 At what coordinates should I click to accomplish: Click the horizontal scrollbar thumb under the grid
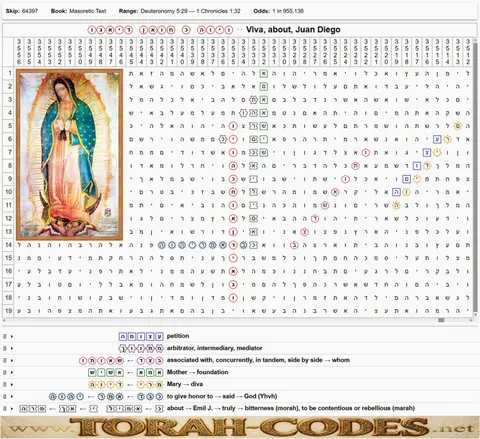(441, 320)
